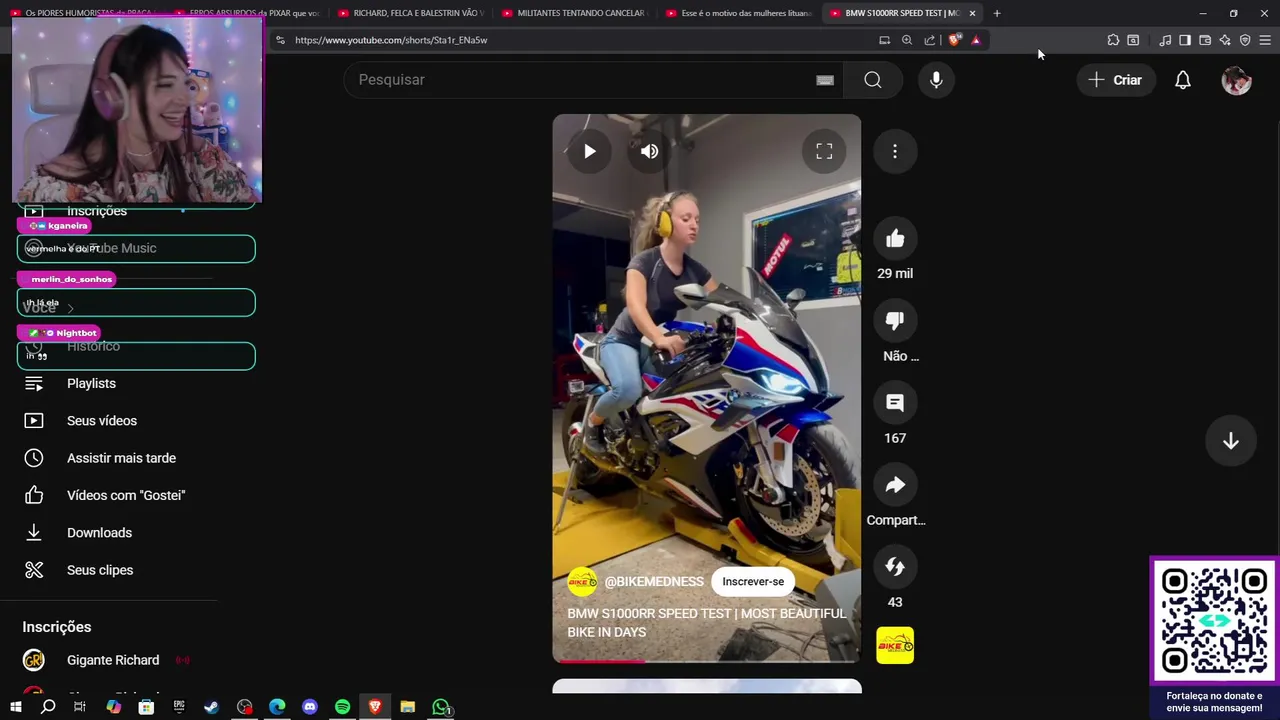Open WhatsApp from the taskbar

click(441, 707)
